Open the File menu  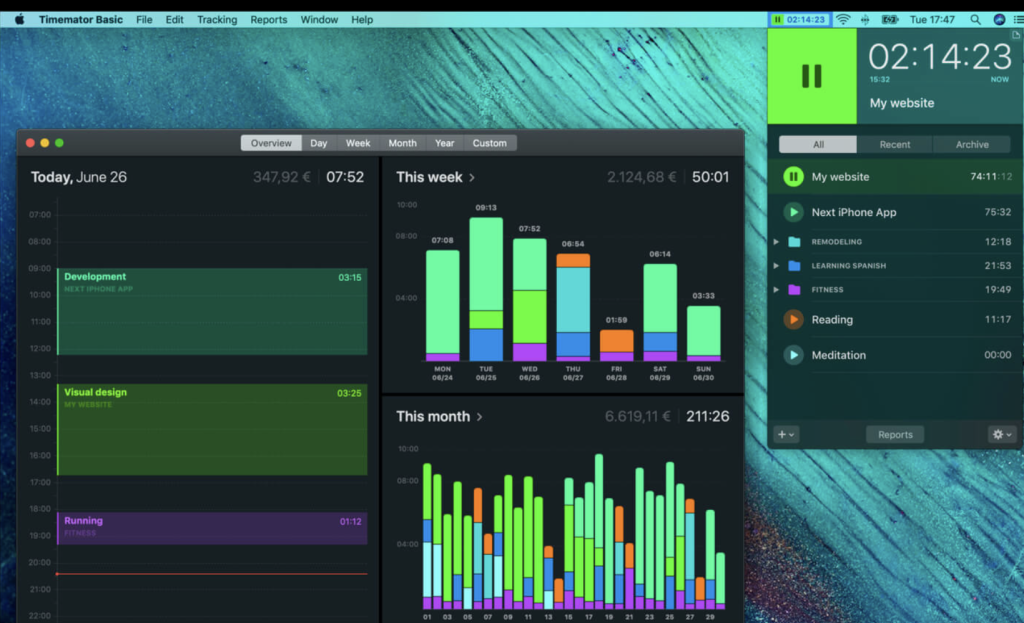click(144, 20)
